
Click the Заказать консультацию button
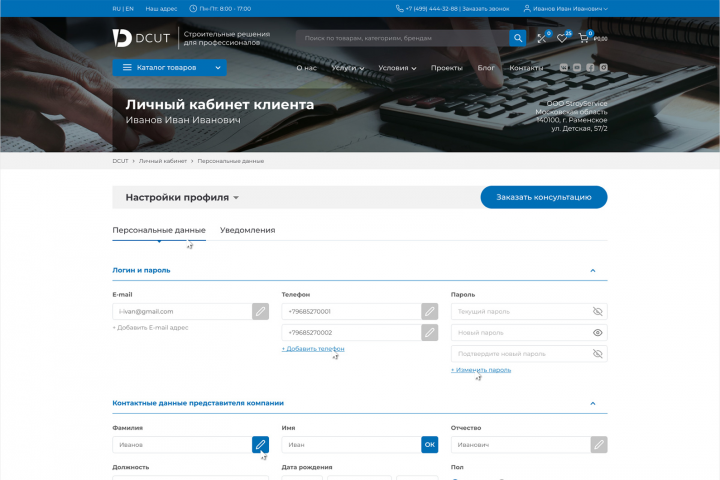coord(544,197)
